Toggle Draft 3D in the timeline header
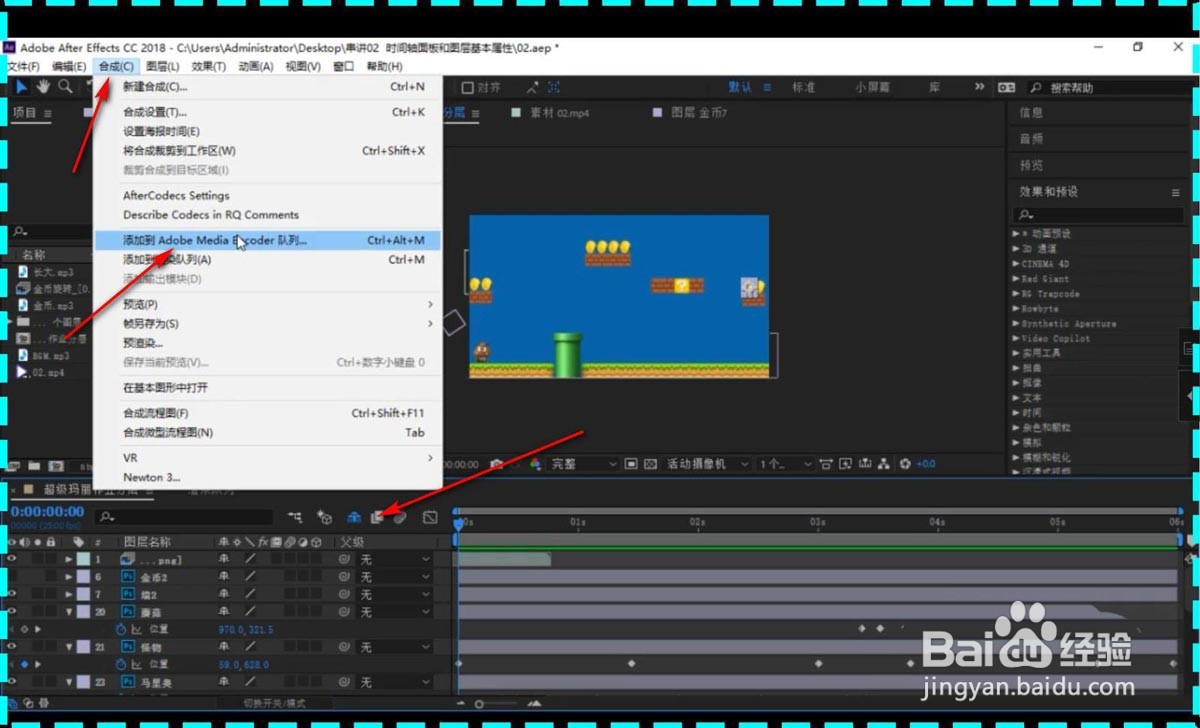Viewport: 1200px width, 728px height. [x=325, y=517]
